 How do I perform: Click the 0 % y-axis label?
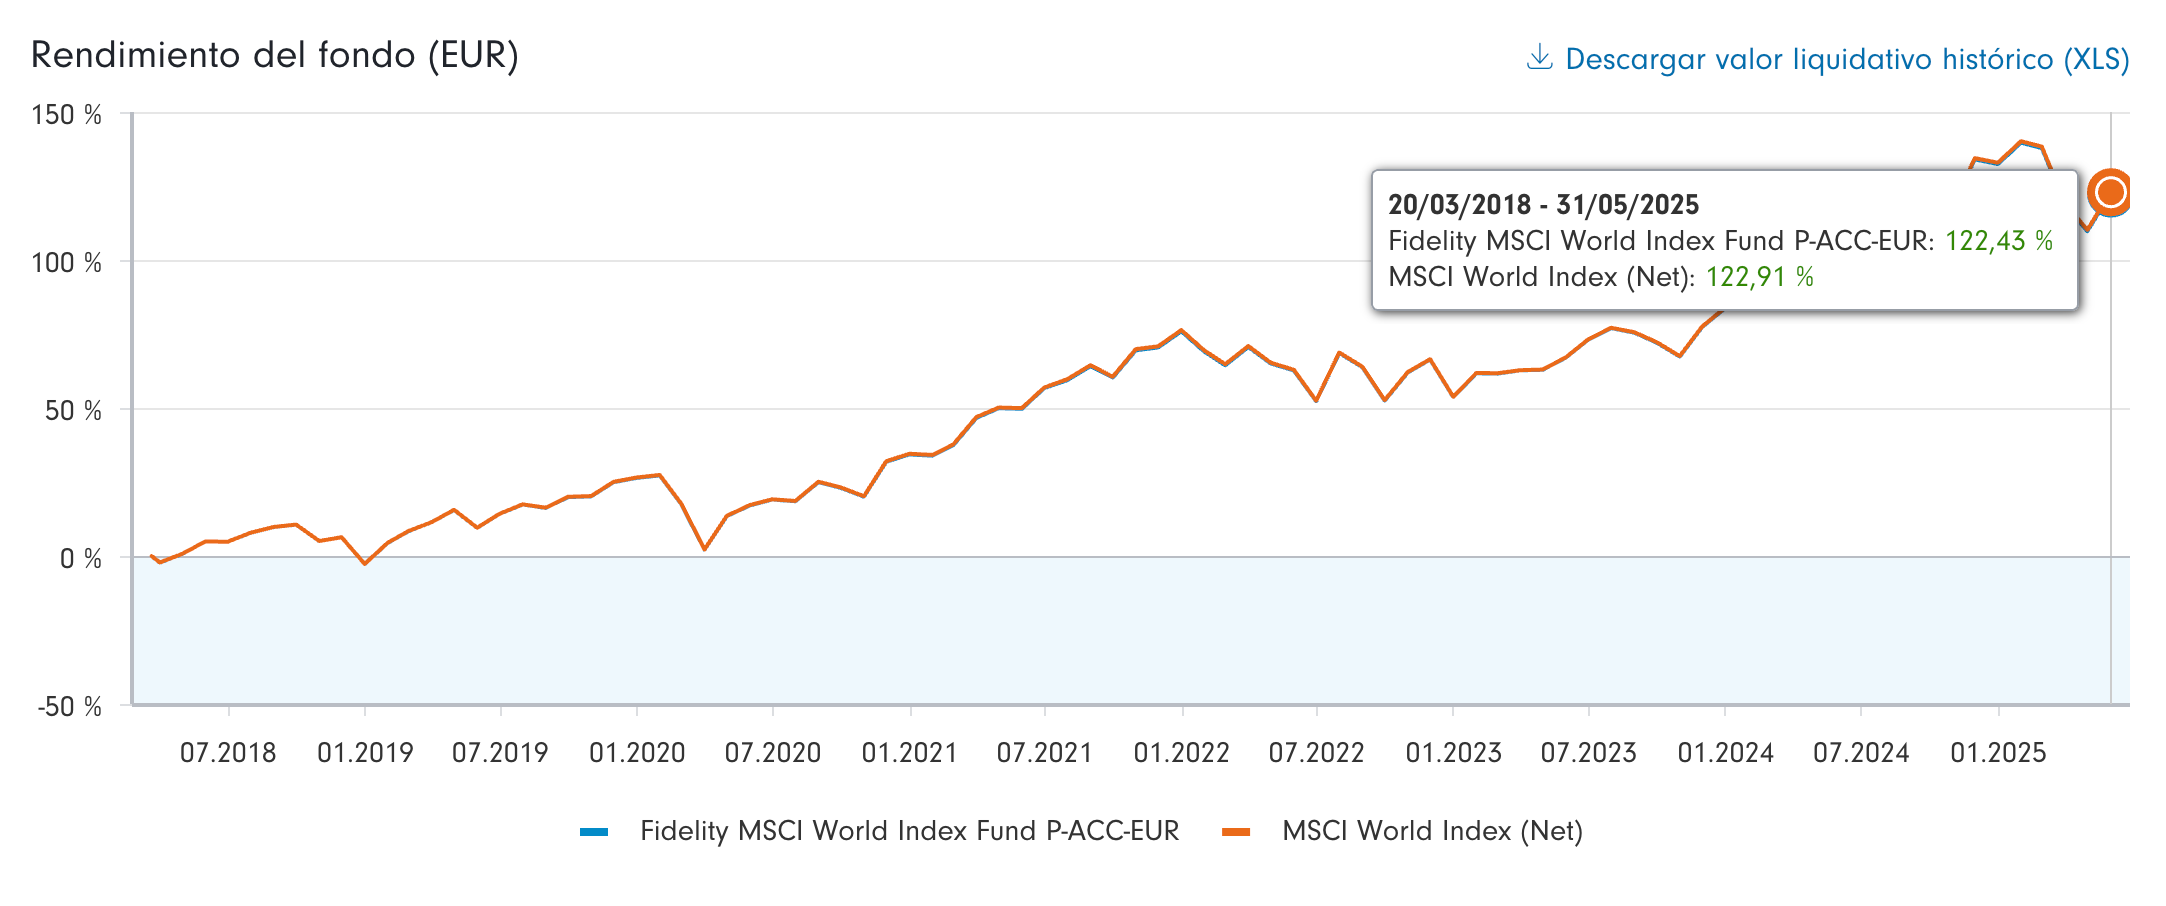coord(81,559)
